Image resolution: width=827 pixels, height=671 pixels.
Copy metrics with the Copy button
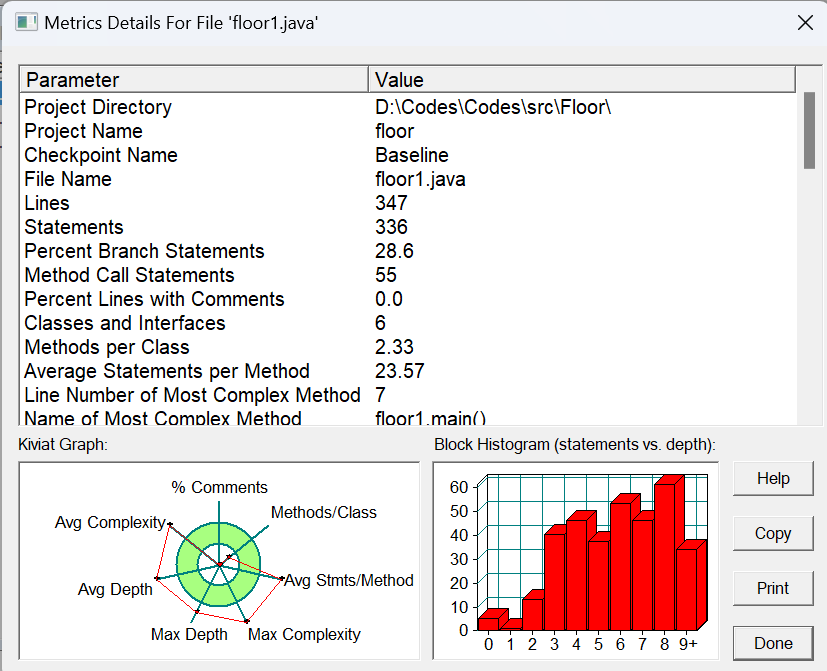click(x=773, y=533)
